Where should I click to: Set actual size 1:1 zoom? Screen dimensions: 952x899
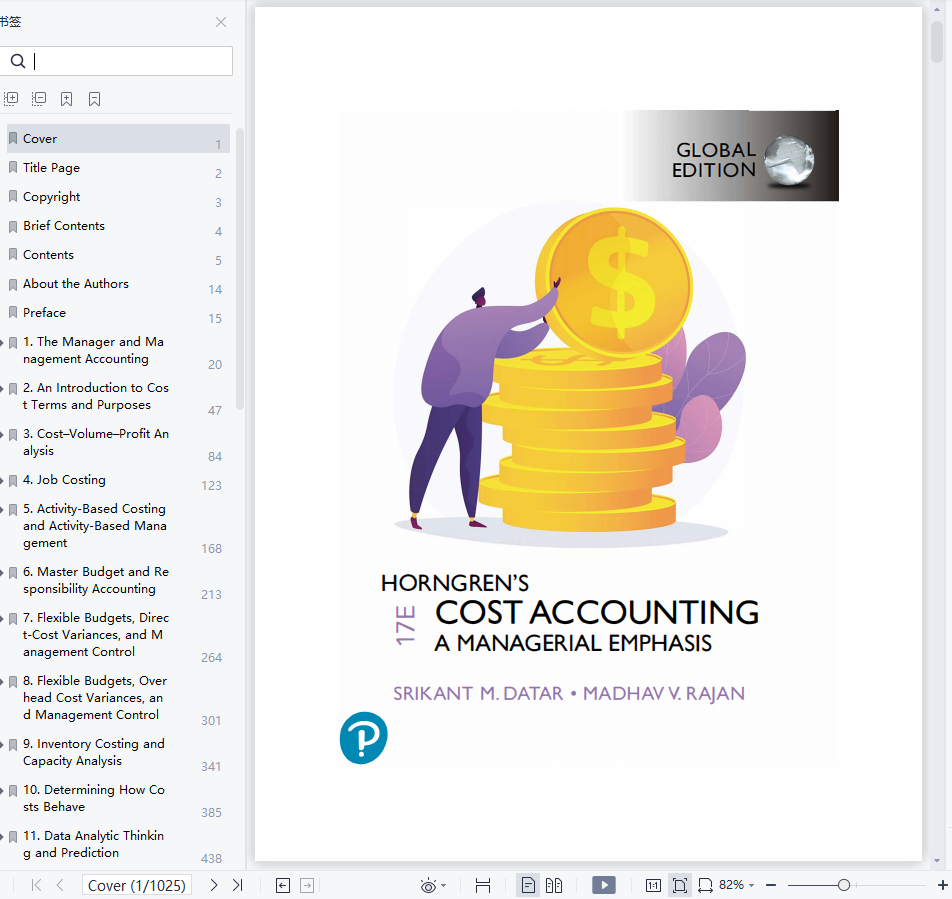[653, 886]
